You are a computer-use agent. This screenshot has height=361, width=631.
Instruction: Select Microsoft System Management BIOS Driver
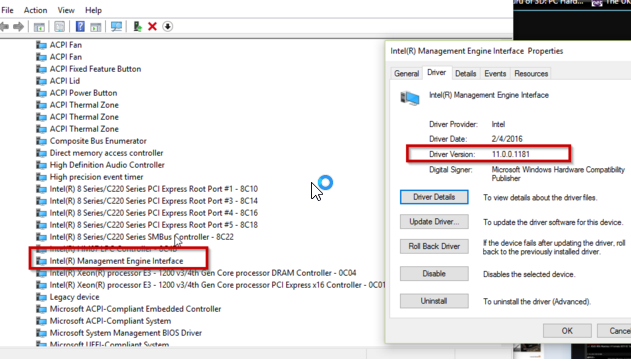119,333
